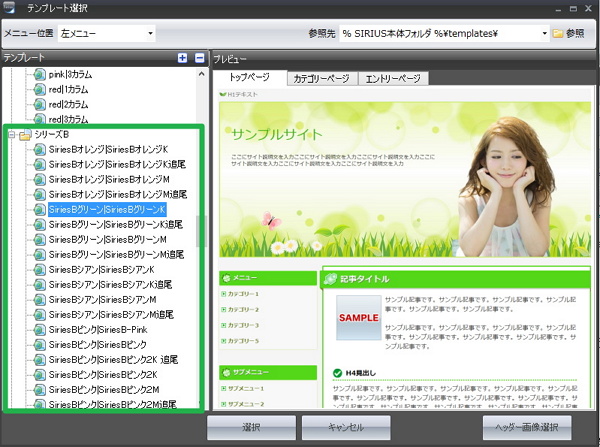This screenshot has height=447, width=600.
Task: Click the collapse-all minus icon in template panel
Action: (x=199, y=59)
